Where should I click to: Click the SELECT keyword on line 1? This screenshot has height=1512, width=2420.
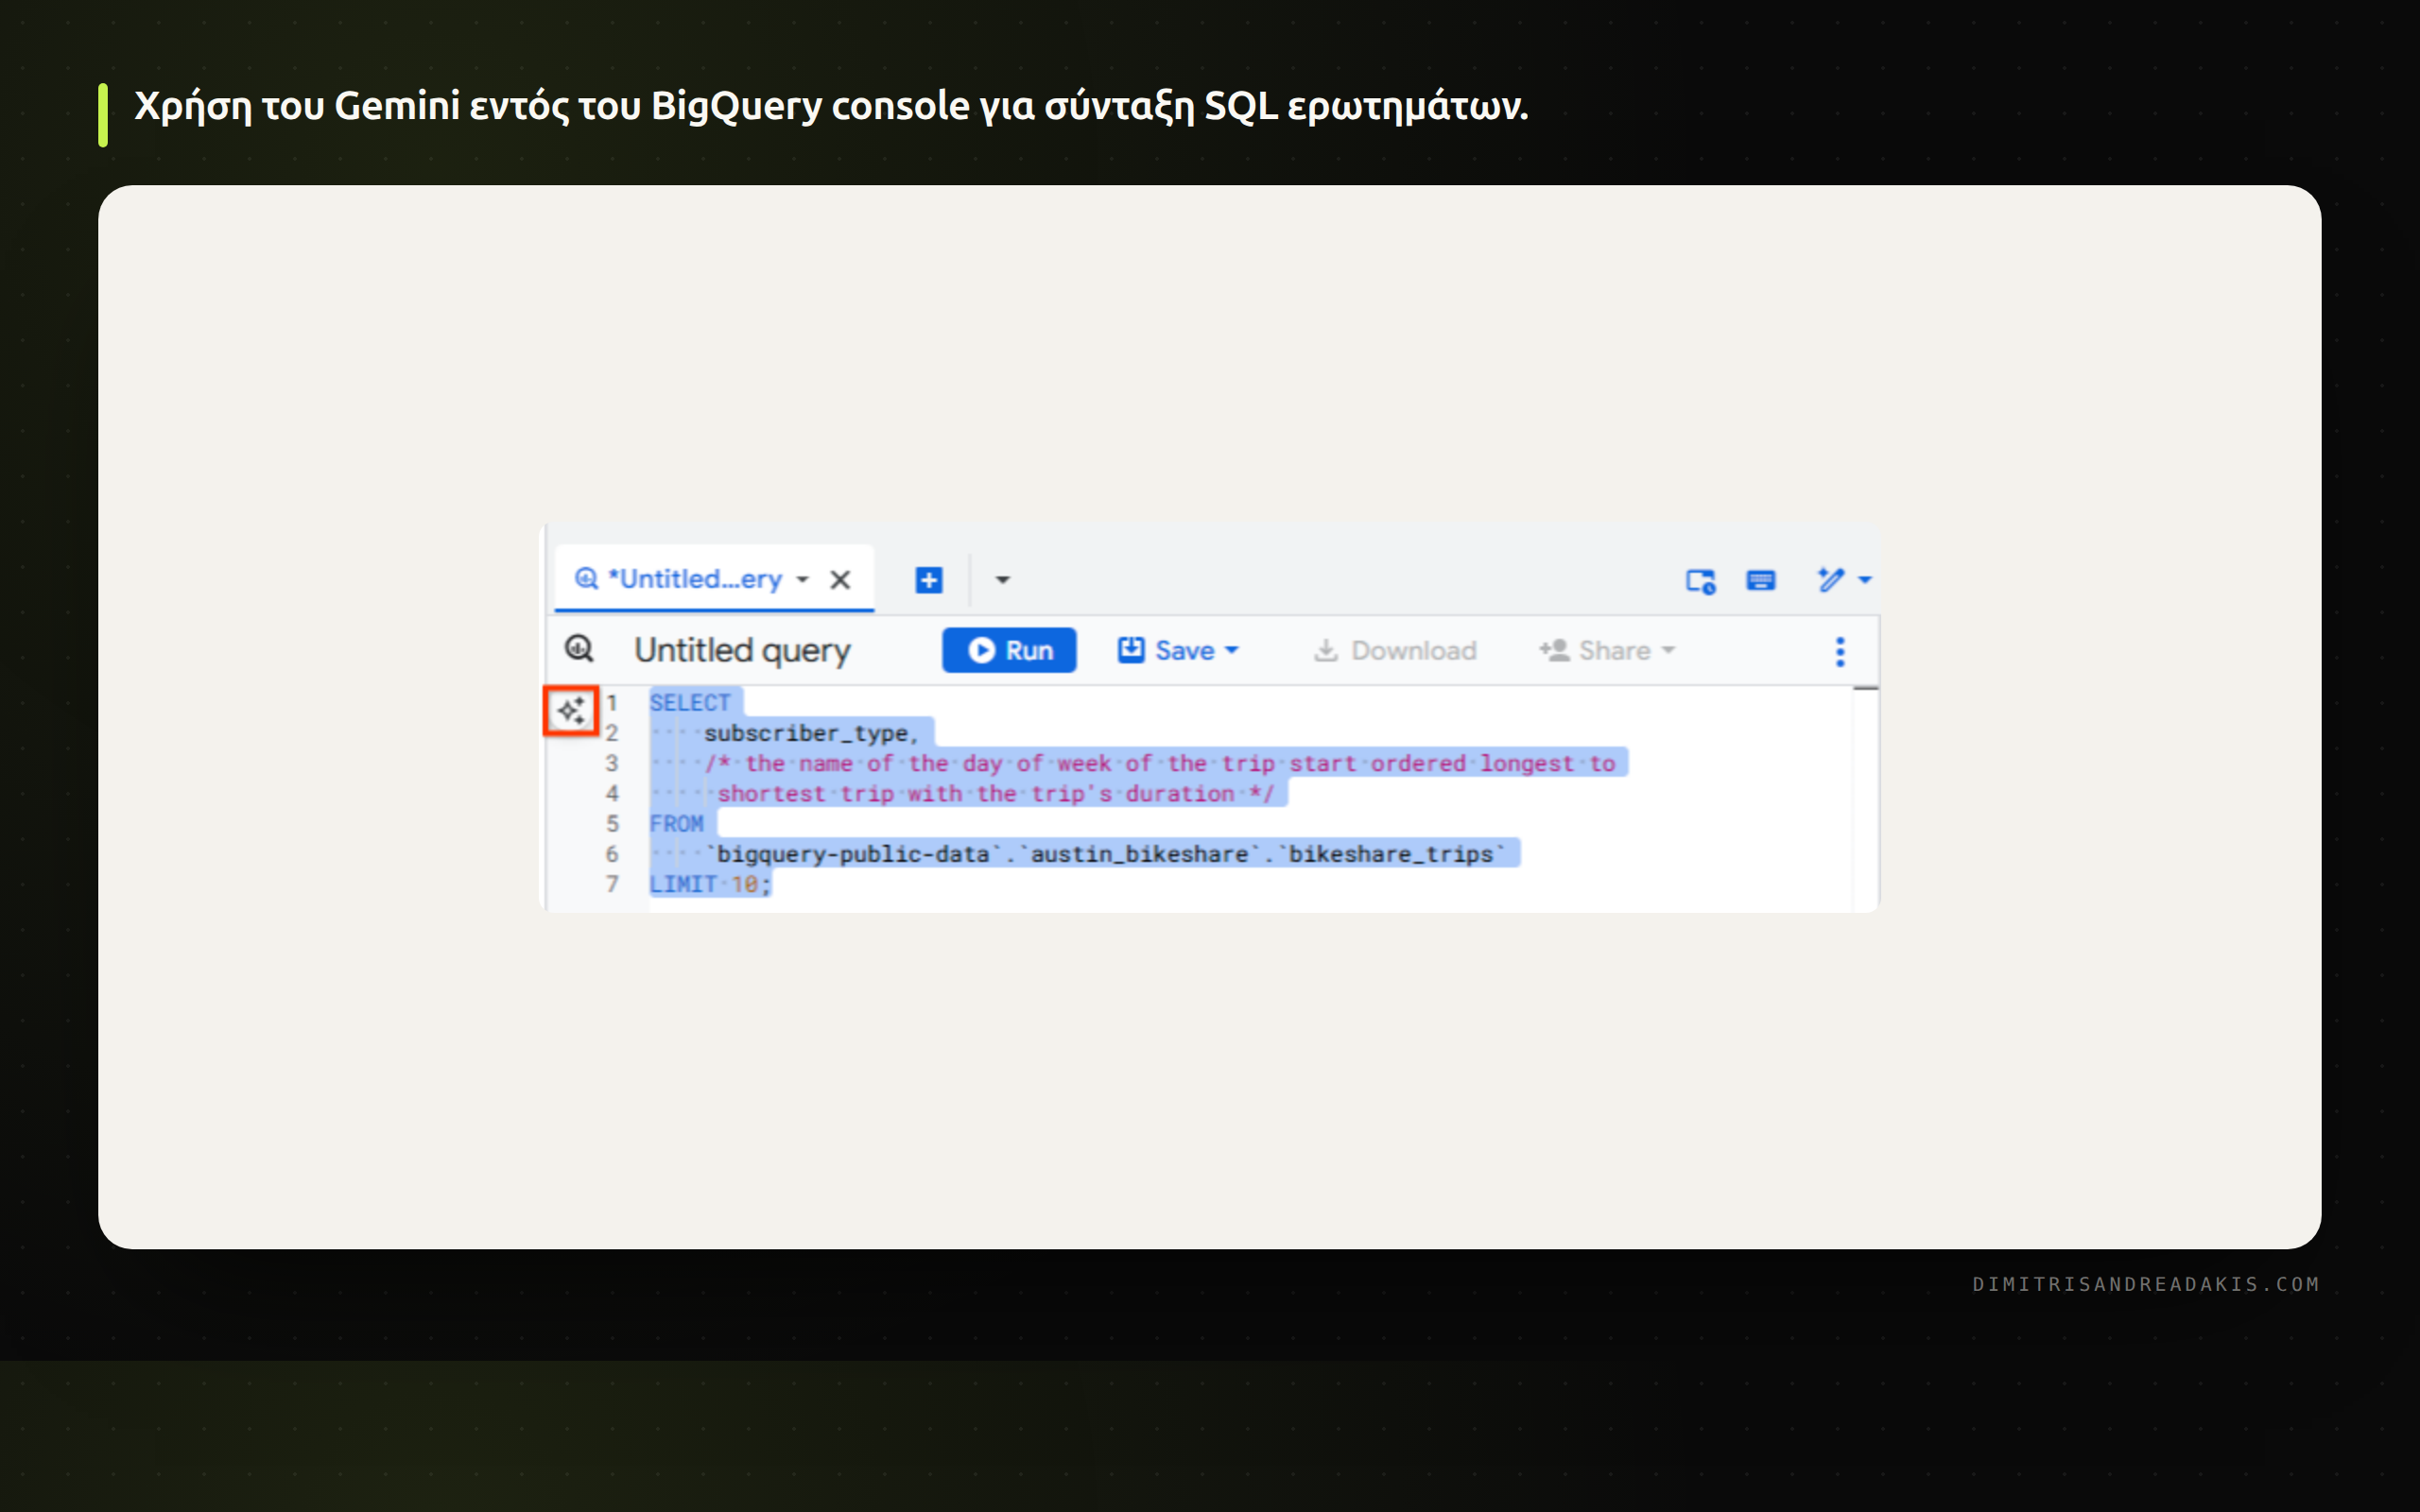pos(690,703)
